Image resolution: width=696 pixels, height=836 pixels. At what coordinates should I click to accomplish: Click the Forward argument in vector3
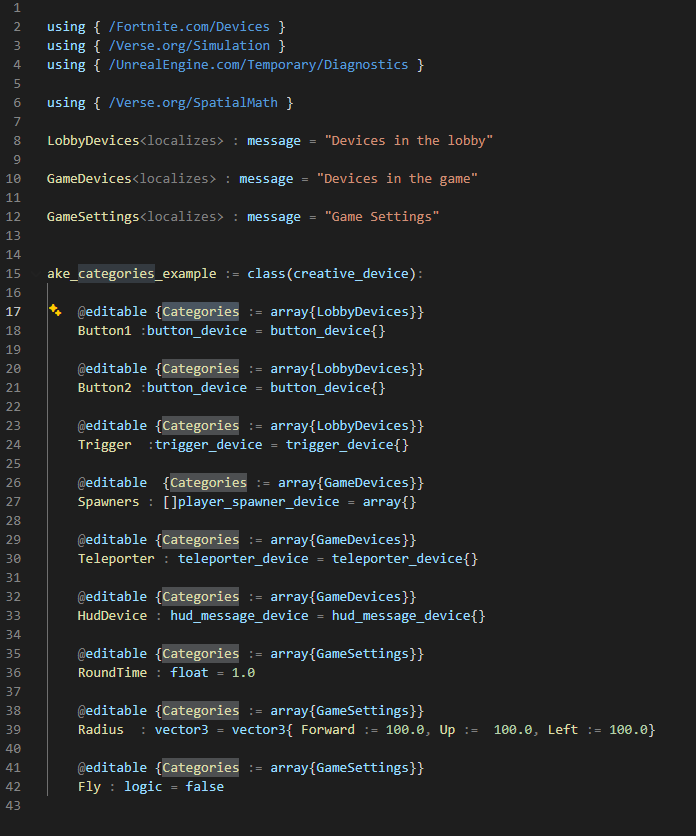pos(328,730)
